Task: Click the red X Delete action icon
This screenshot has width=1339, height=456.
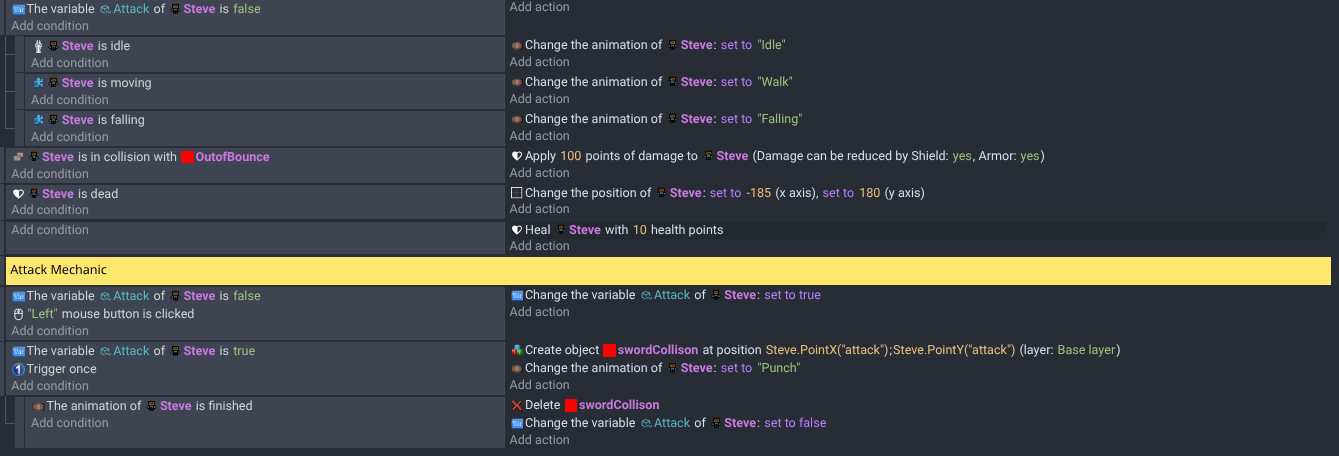Action: coord(516,405)
